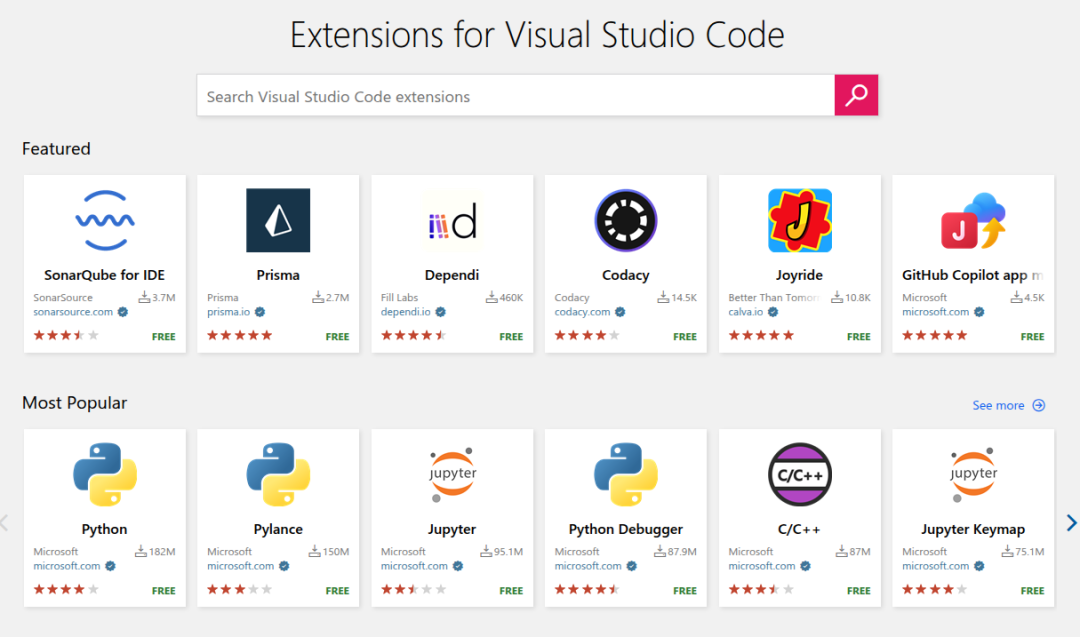Open the Dependi logo icon
This screenshot has width=1080, height=637.
452,220
